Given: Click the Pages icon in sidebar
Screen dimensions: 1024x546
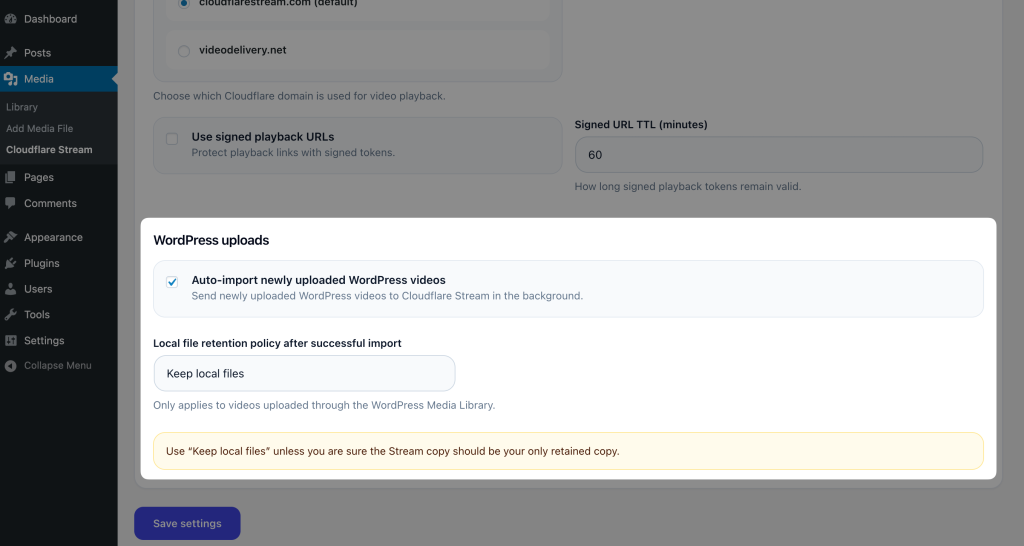Looking at the screenshot, I should [x=11, y=178].
